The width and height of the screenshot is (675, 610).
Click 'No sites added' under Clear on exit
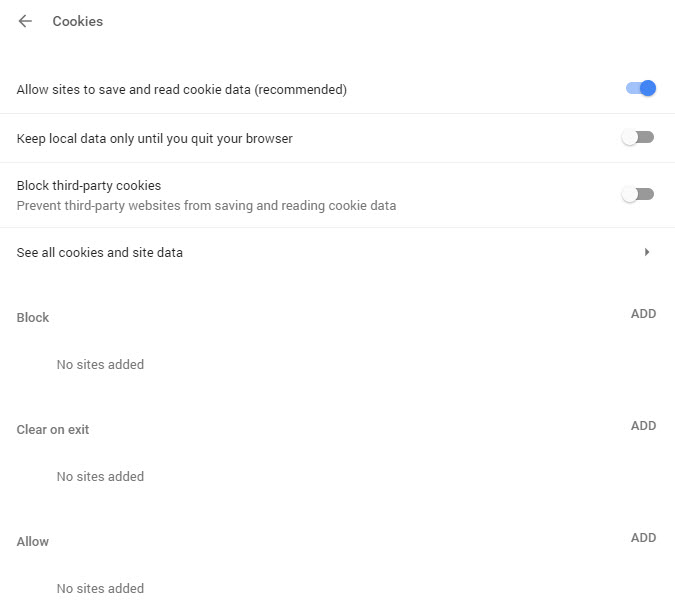tap(100, 477)
